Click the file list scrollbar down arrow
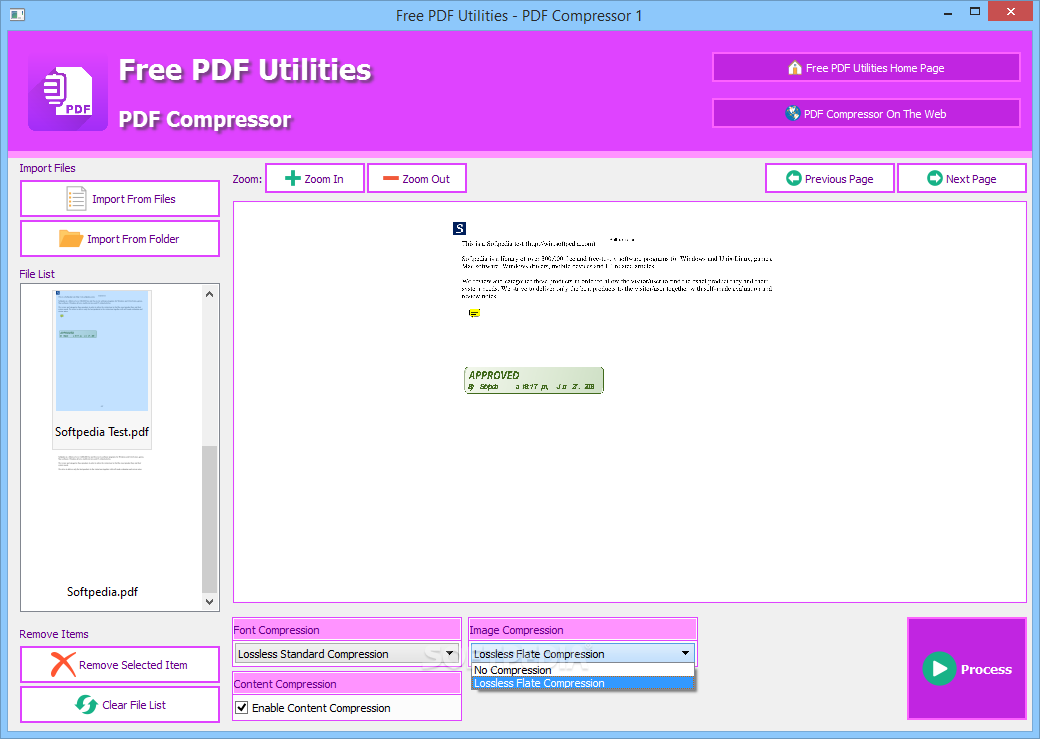Screen dimensions: 1040x739 click(209, 600)
